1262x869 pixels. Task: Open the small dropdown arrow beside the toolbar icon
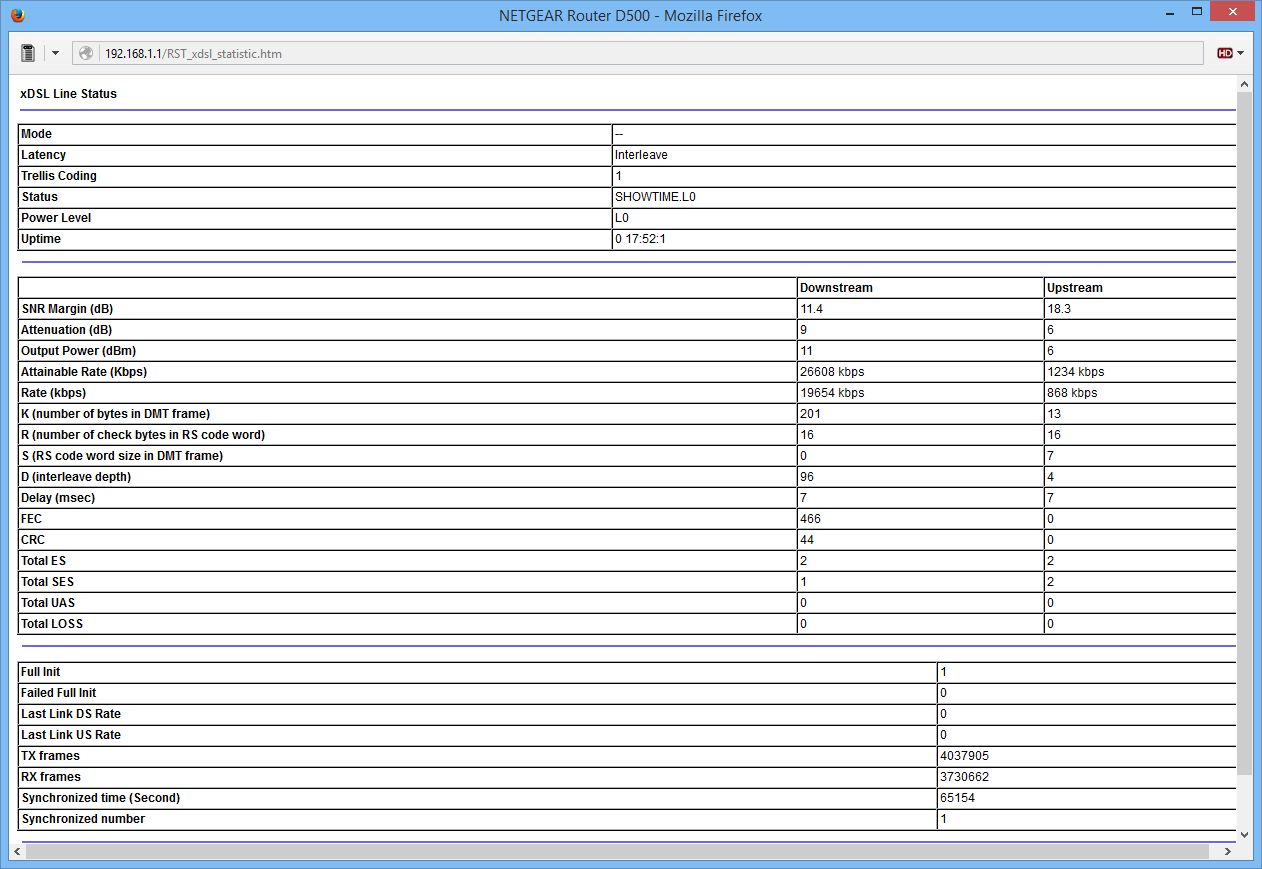click(x=55, y=53)
